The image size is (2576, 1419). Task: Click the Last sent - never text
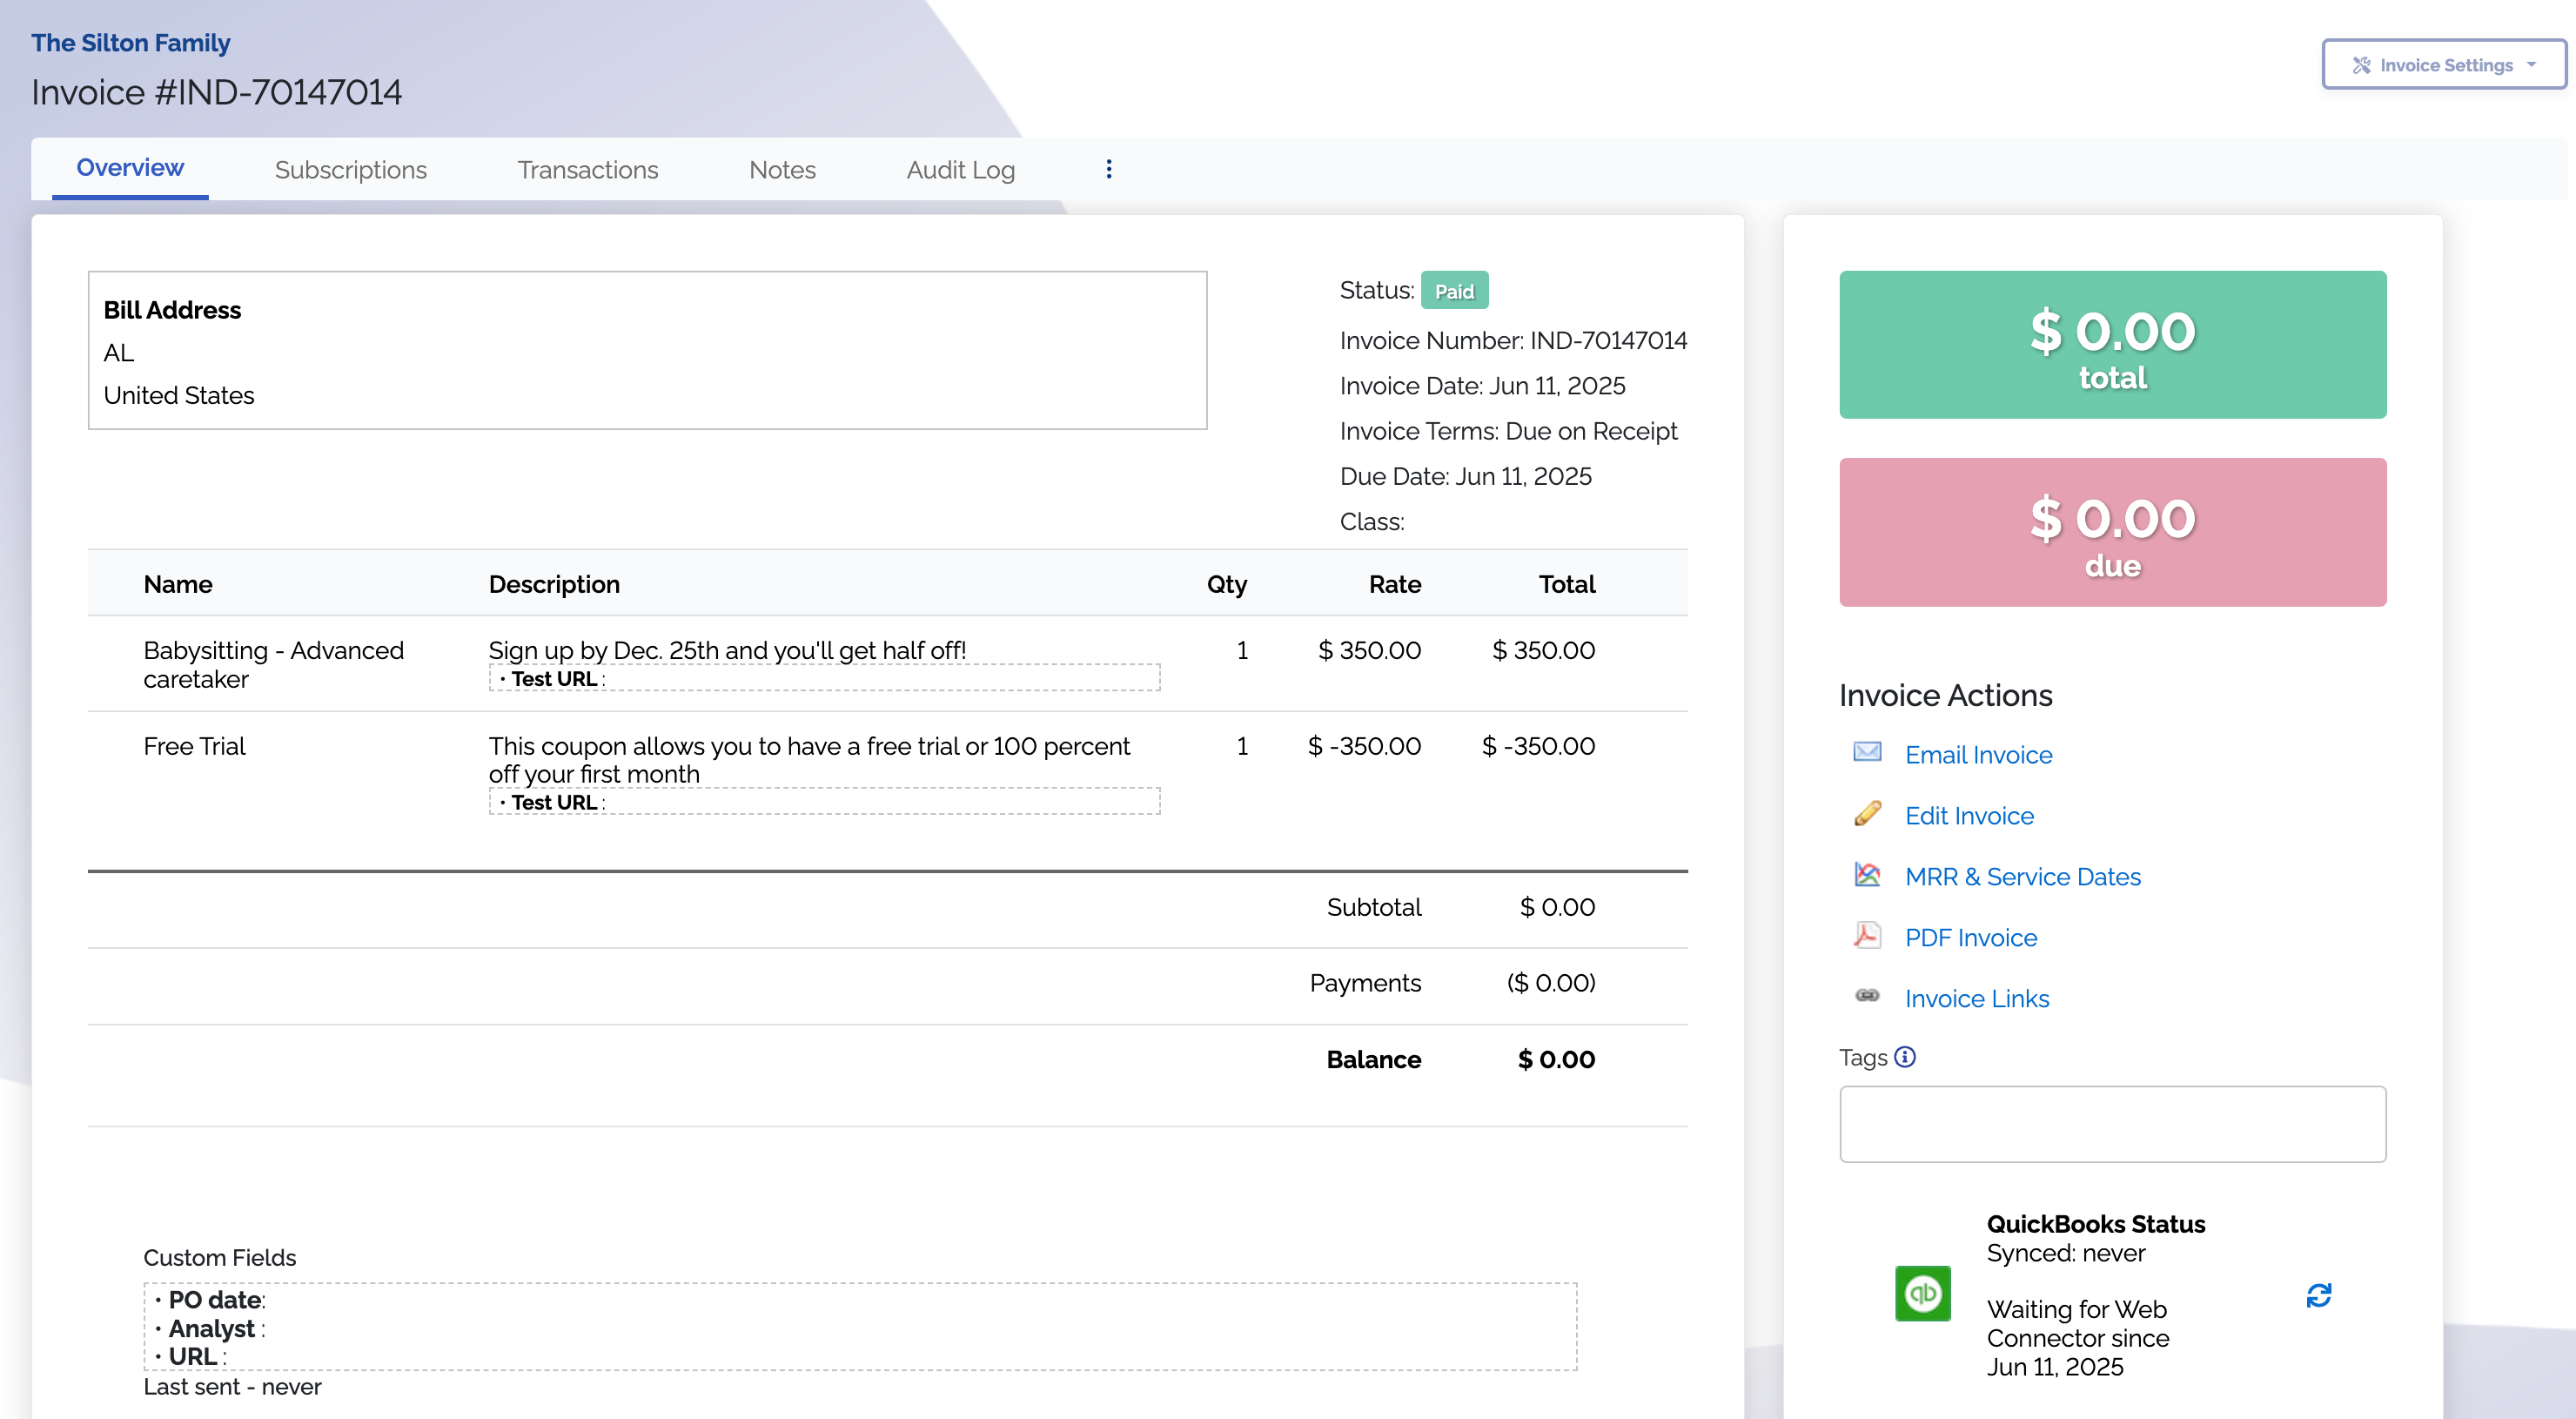click(232, 1387)
